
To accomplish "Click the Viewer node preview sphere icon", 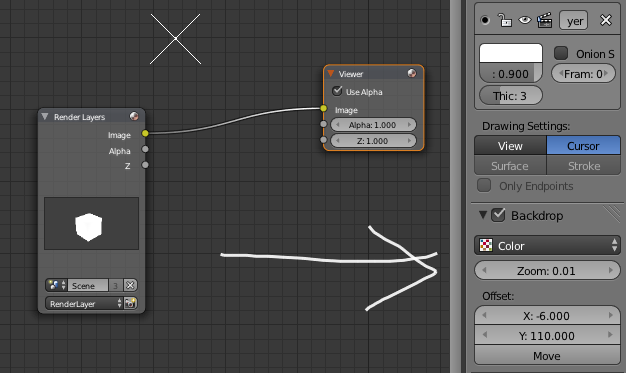I will pos(412,73).
